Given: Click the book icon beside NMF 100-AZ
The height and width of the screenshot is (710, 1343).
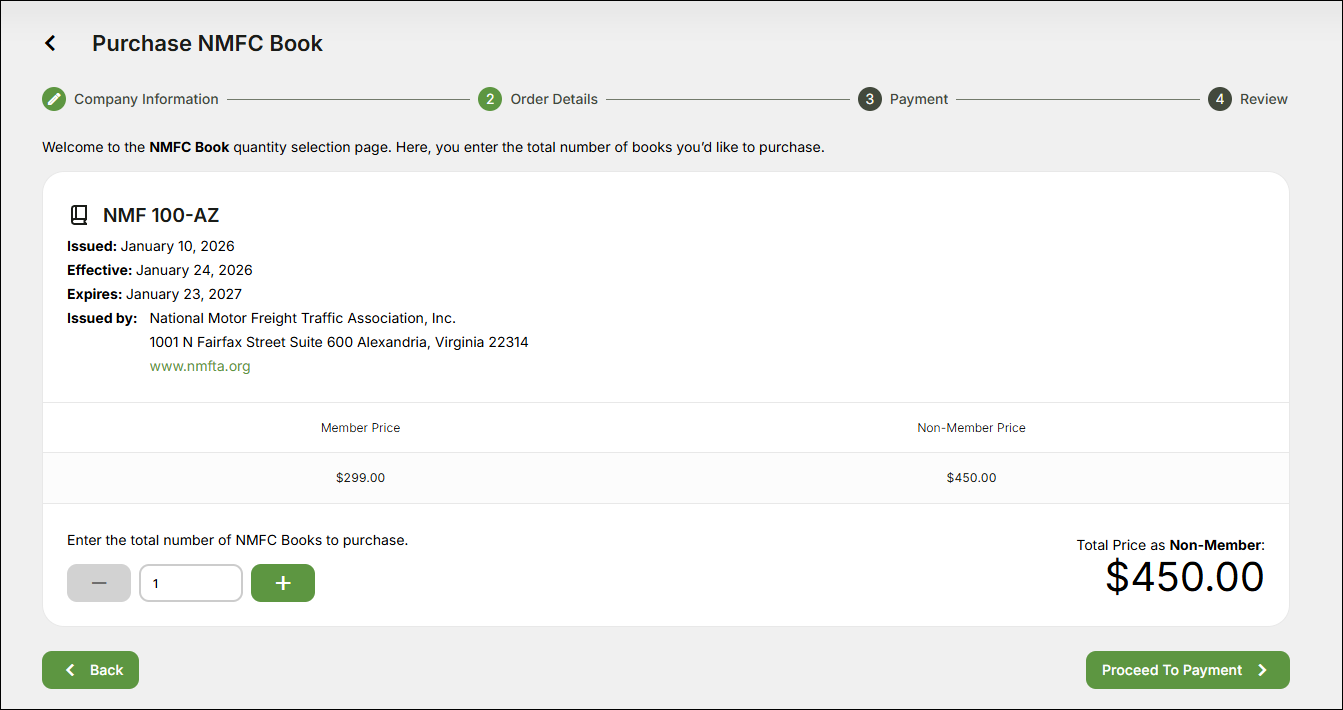Looking at the screenshot, I should (77, 214).
